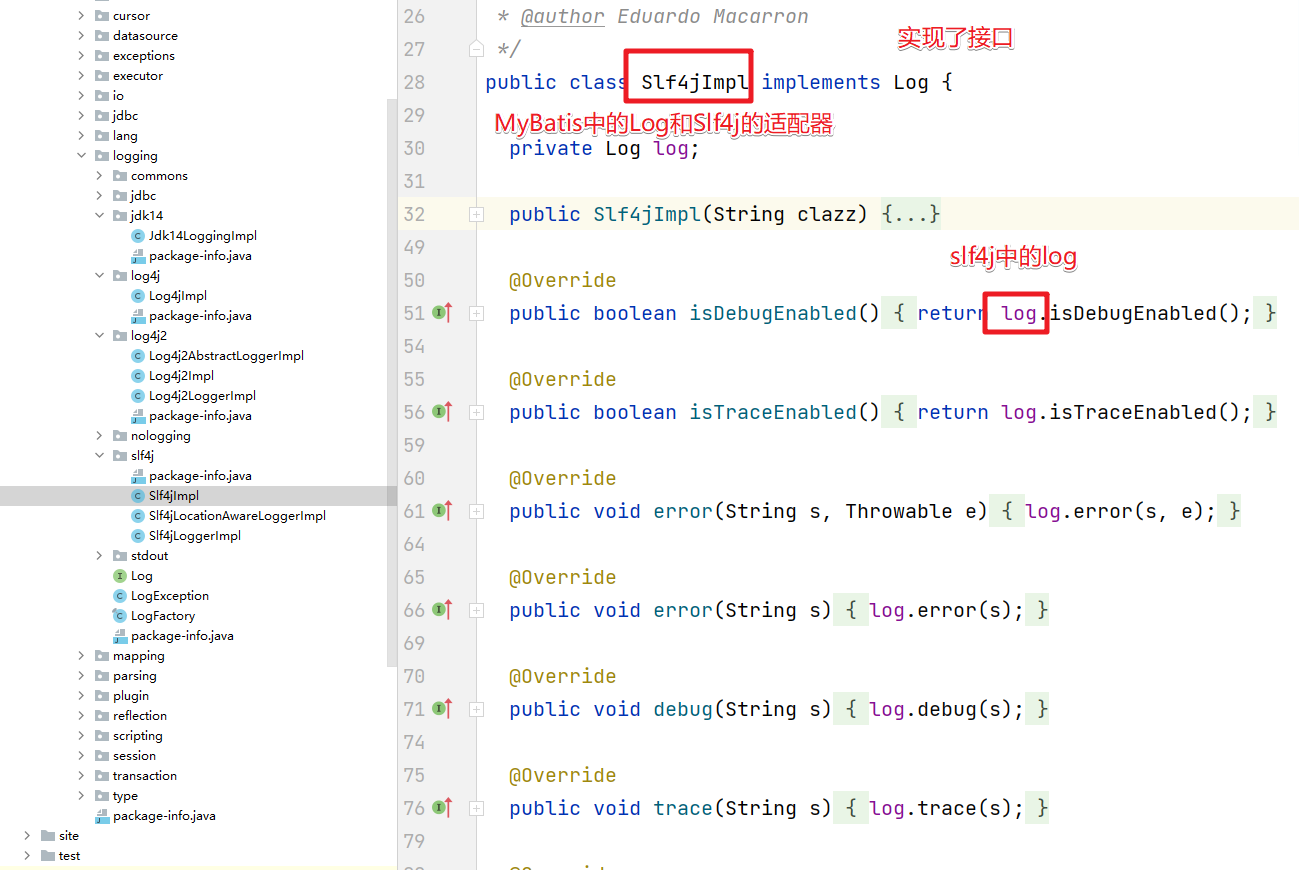The height and width of the screenshot is (870, 1299).
Task: Collapse the log4j2 folder
Action: coord(100,336)
